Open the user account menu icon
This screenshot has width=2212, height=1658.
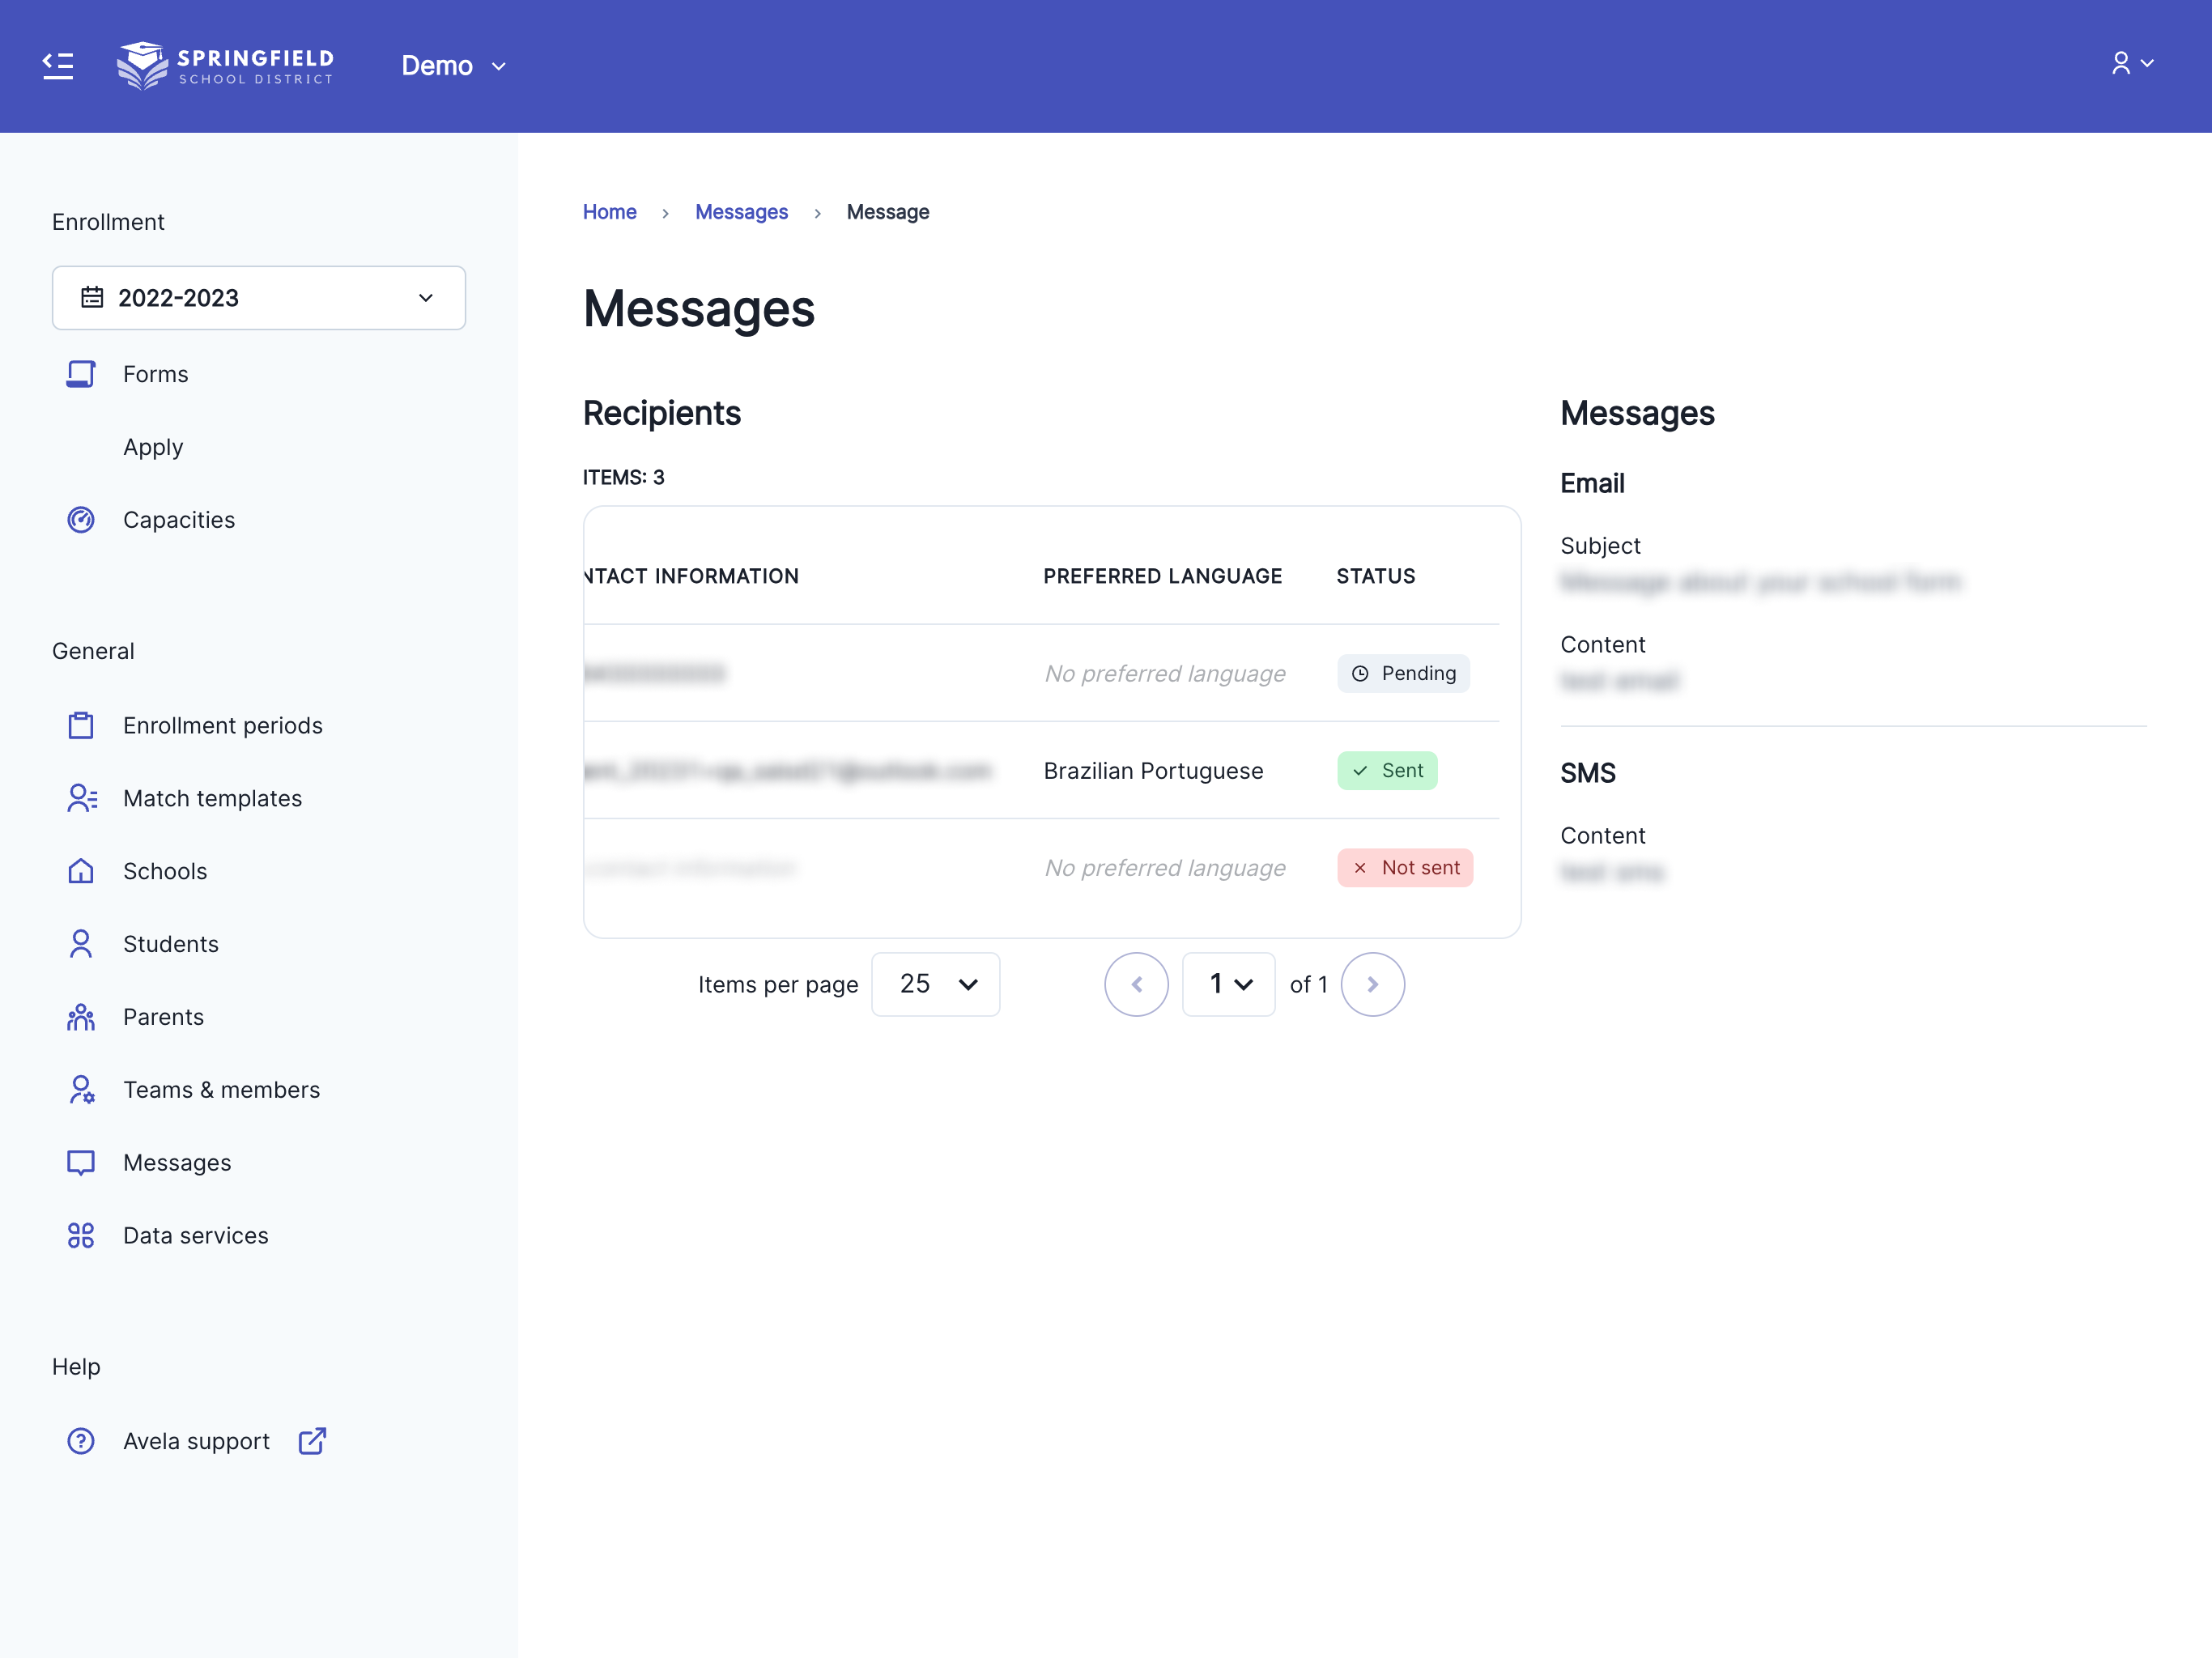(2131, 64)
